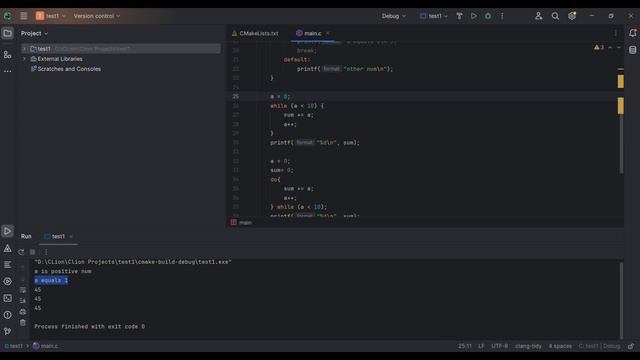Click the highlighted 'a equals 1' console line
Image resolution: width=640 pixels, height=360 pixels.
[x=51, y=280]
